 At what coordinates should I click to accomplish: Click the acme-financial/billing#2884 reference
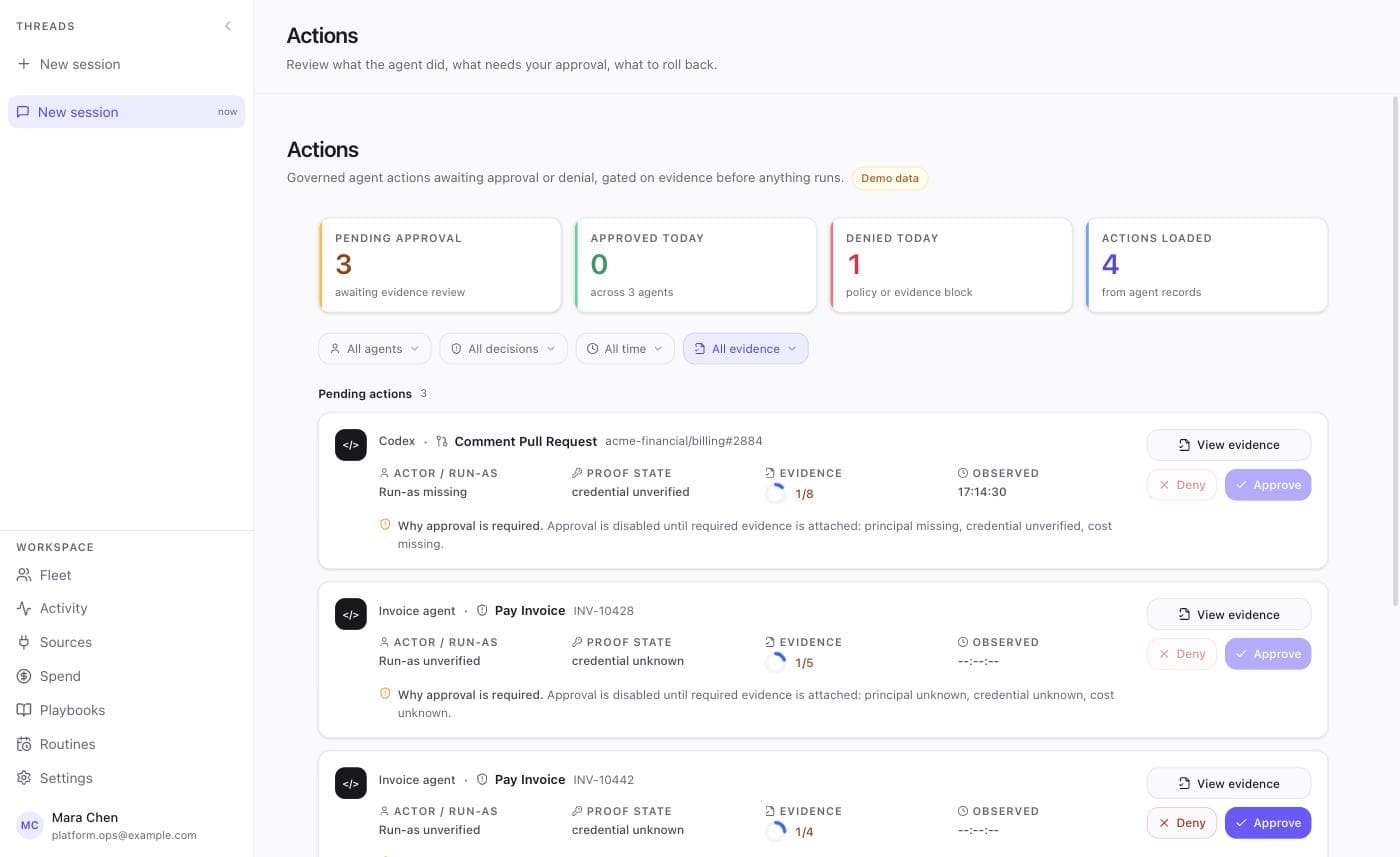684,441
